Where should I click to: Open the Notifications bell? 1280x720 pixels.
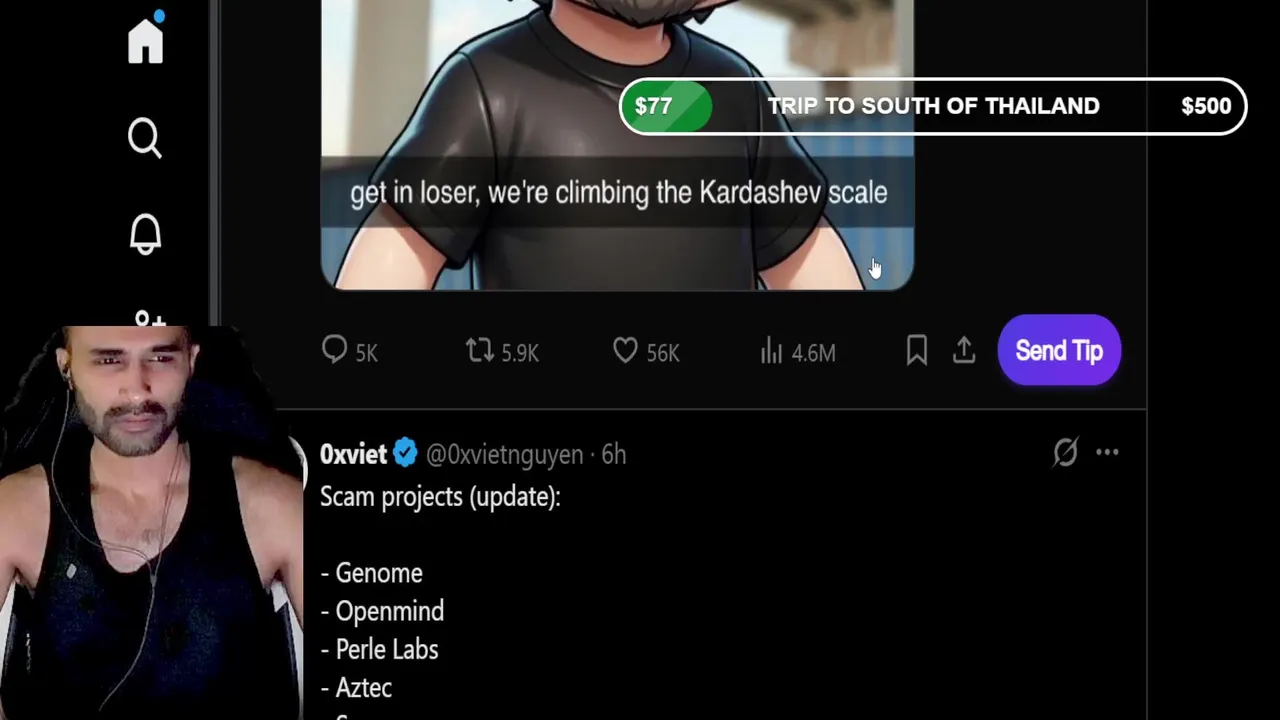click(x=145, y=234)
